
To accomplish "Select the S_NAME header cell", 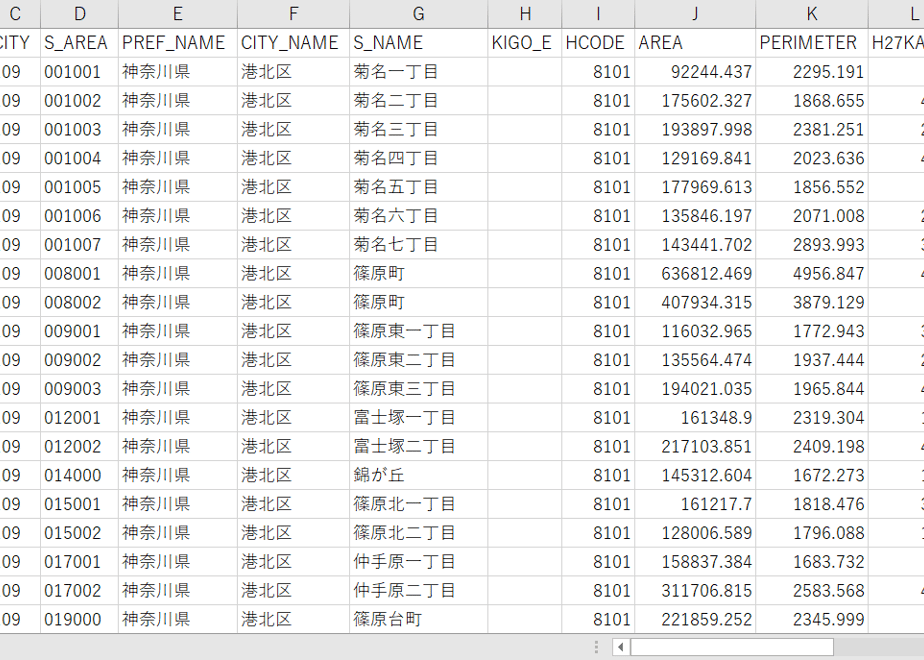I will [x=418, y=43].
